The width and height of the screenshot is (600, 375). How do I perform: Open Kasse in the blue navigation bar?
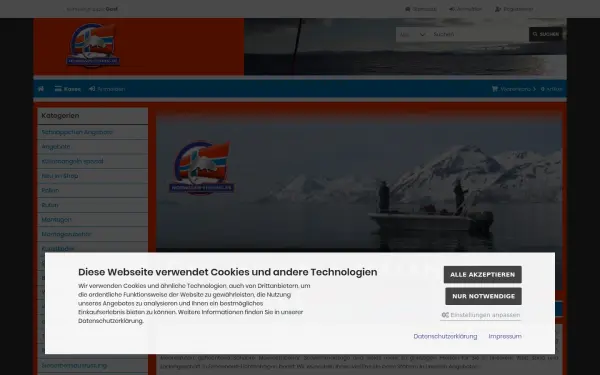(x=68, y=89)
